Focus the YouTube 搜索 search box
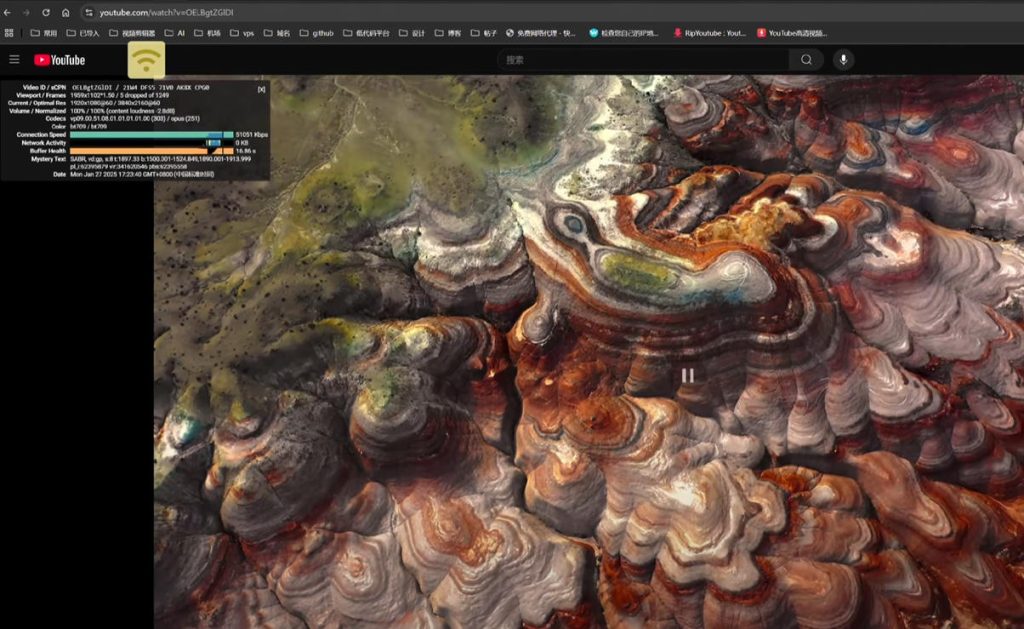This screenshot has width=1024, height=629. point(643,60)
